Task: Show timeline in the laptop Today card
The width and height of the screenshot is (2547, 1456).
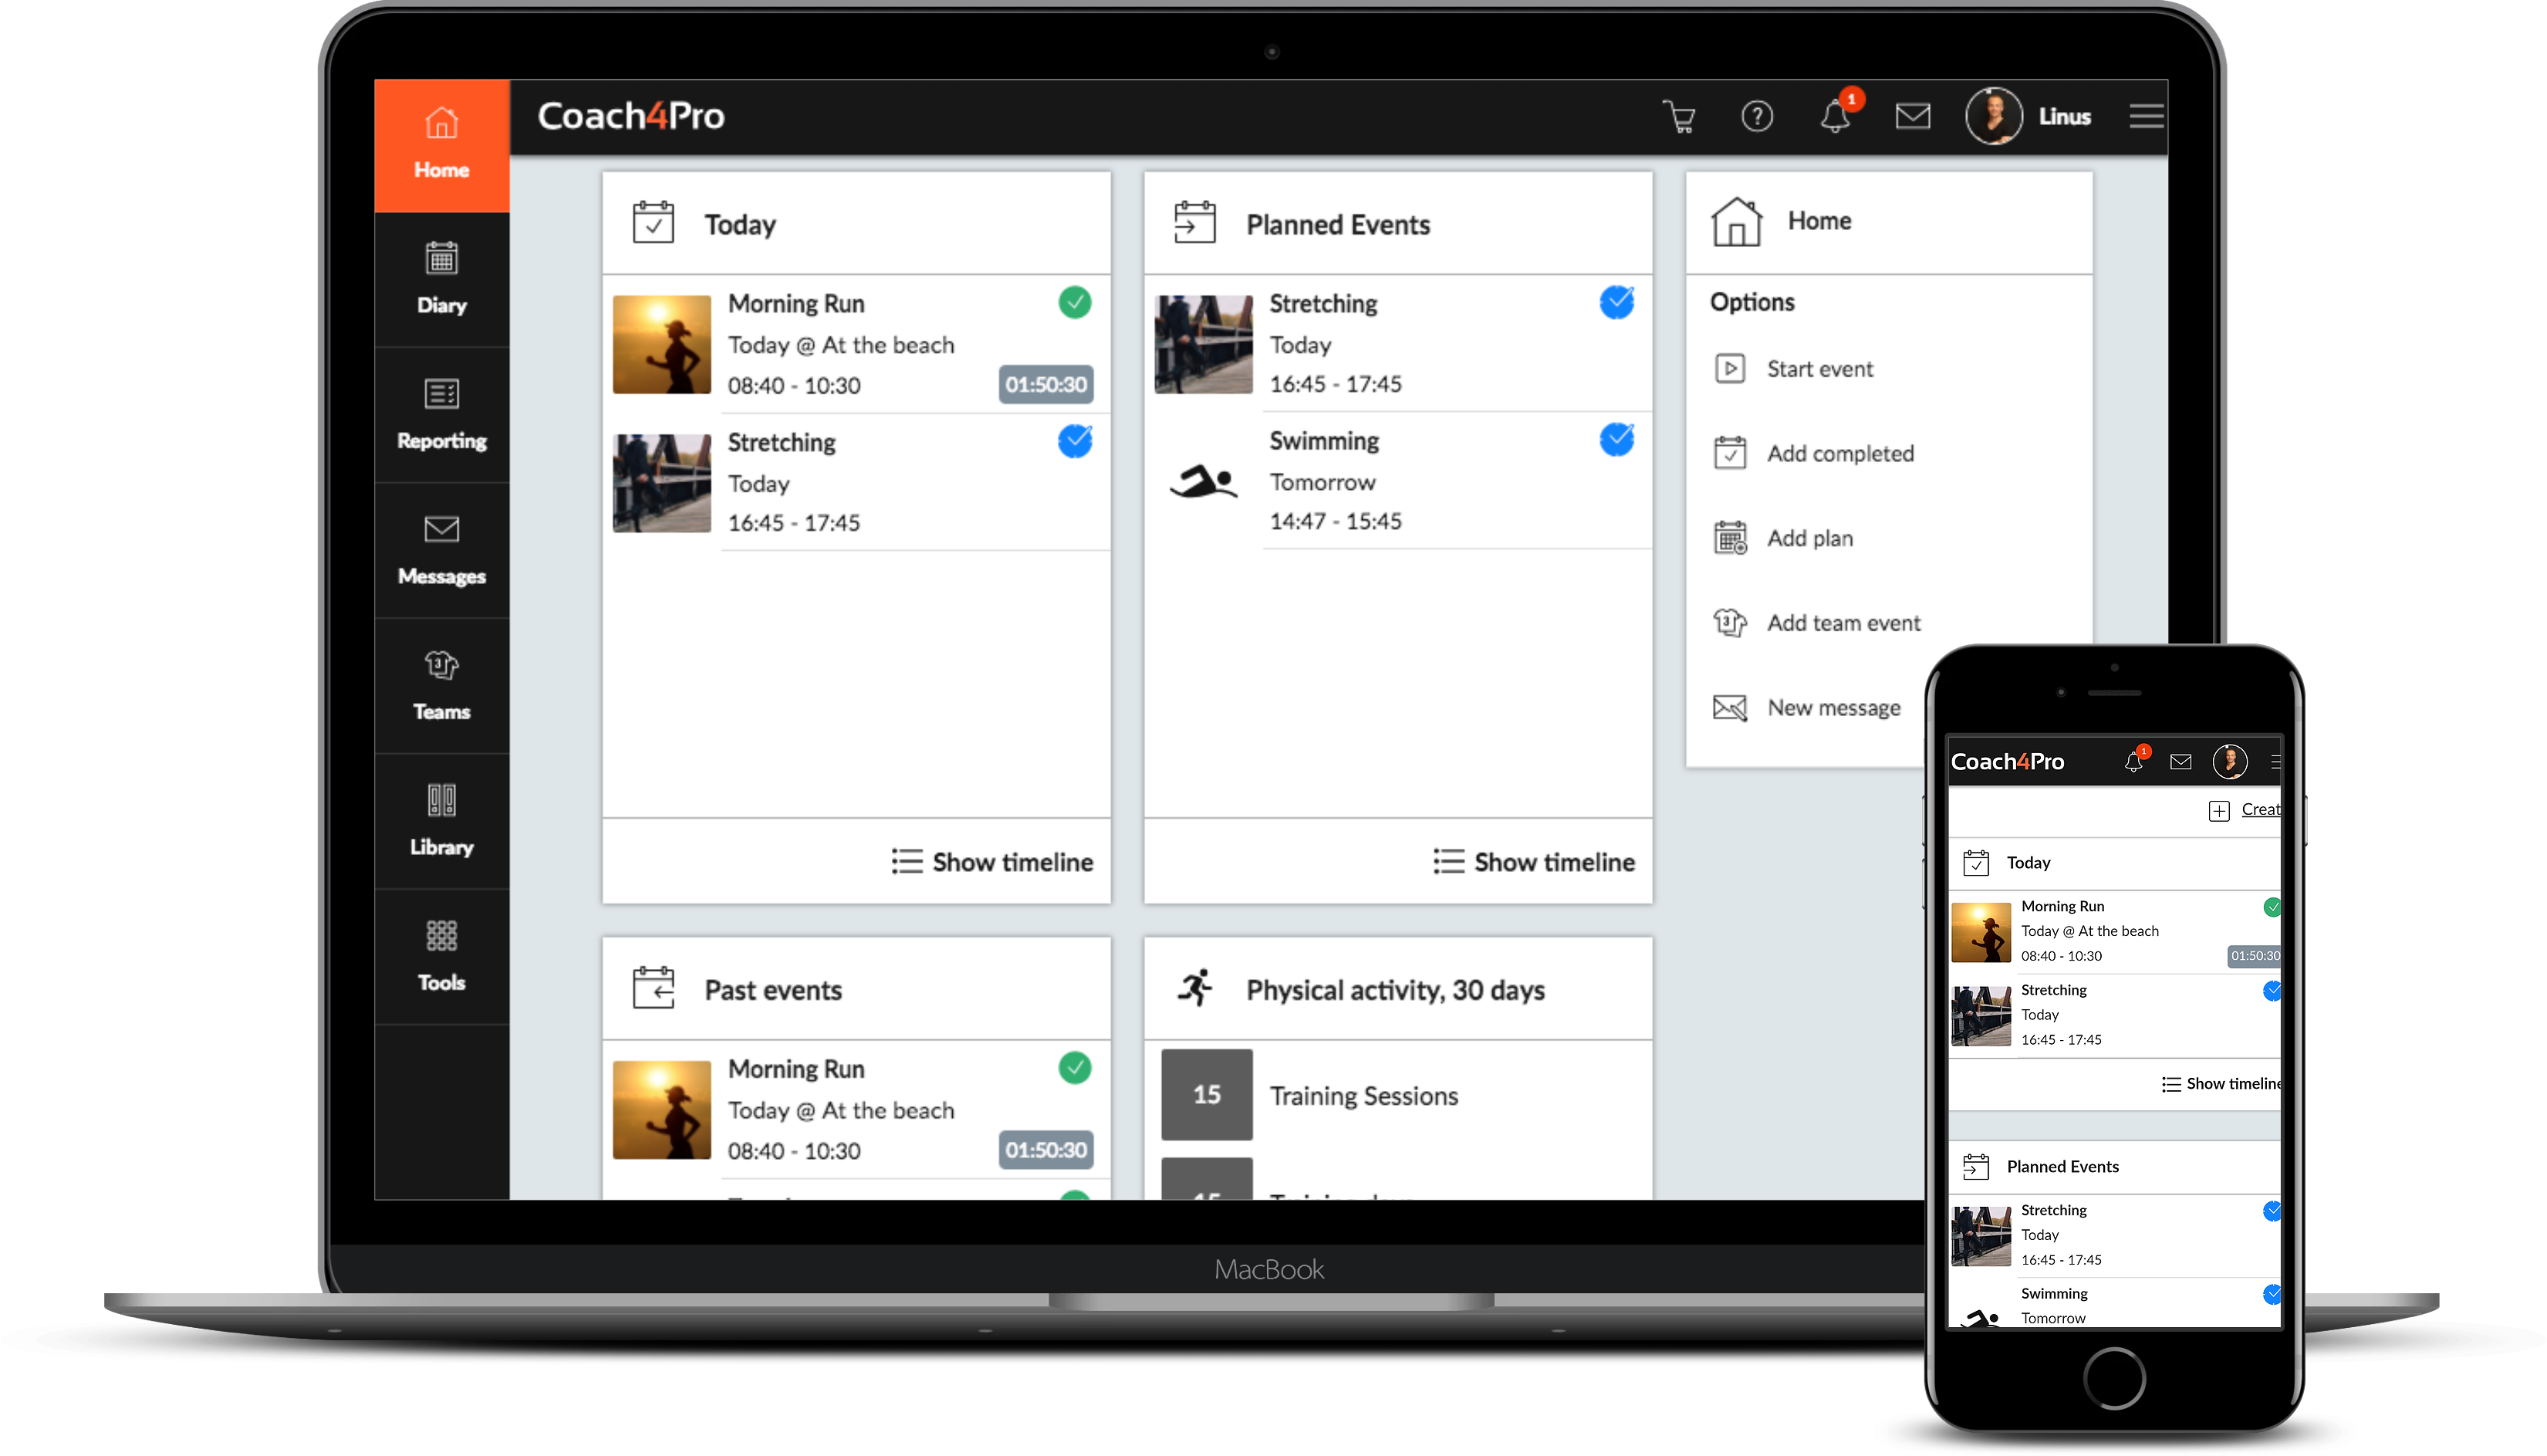Action: (x=992, y=863)
